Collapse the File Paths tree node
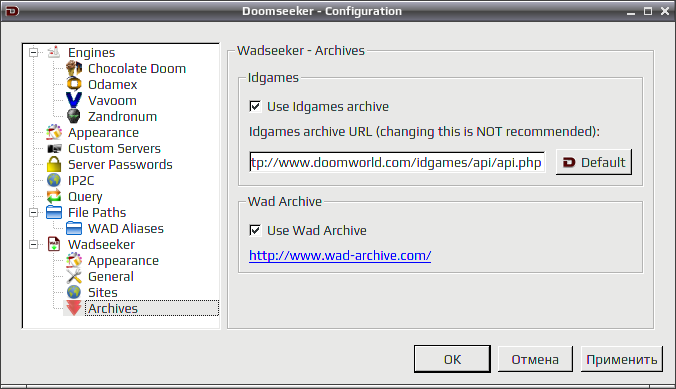The height and width of the screenshot is (389, 676). pyautogui.click(x=34, y=212)
